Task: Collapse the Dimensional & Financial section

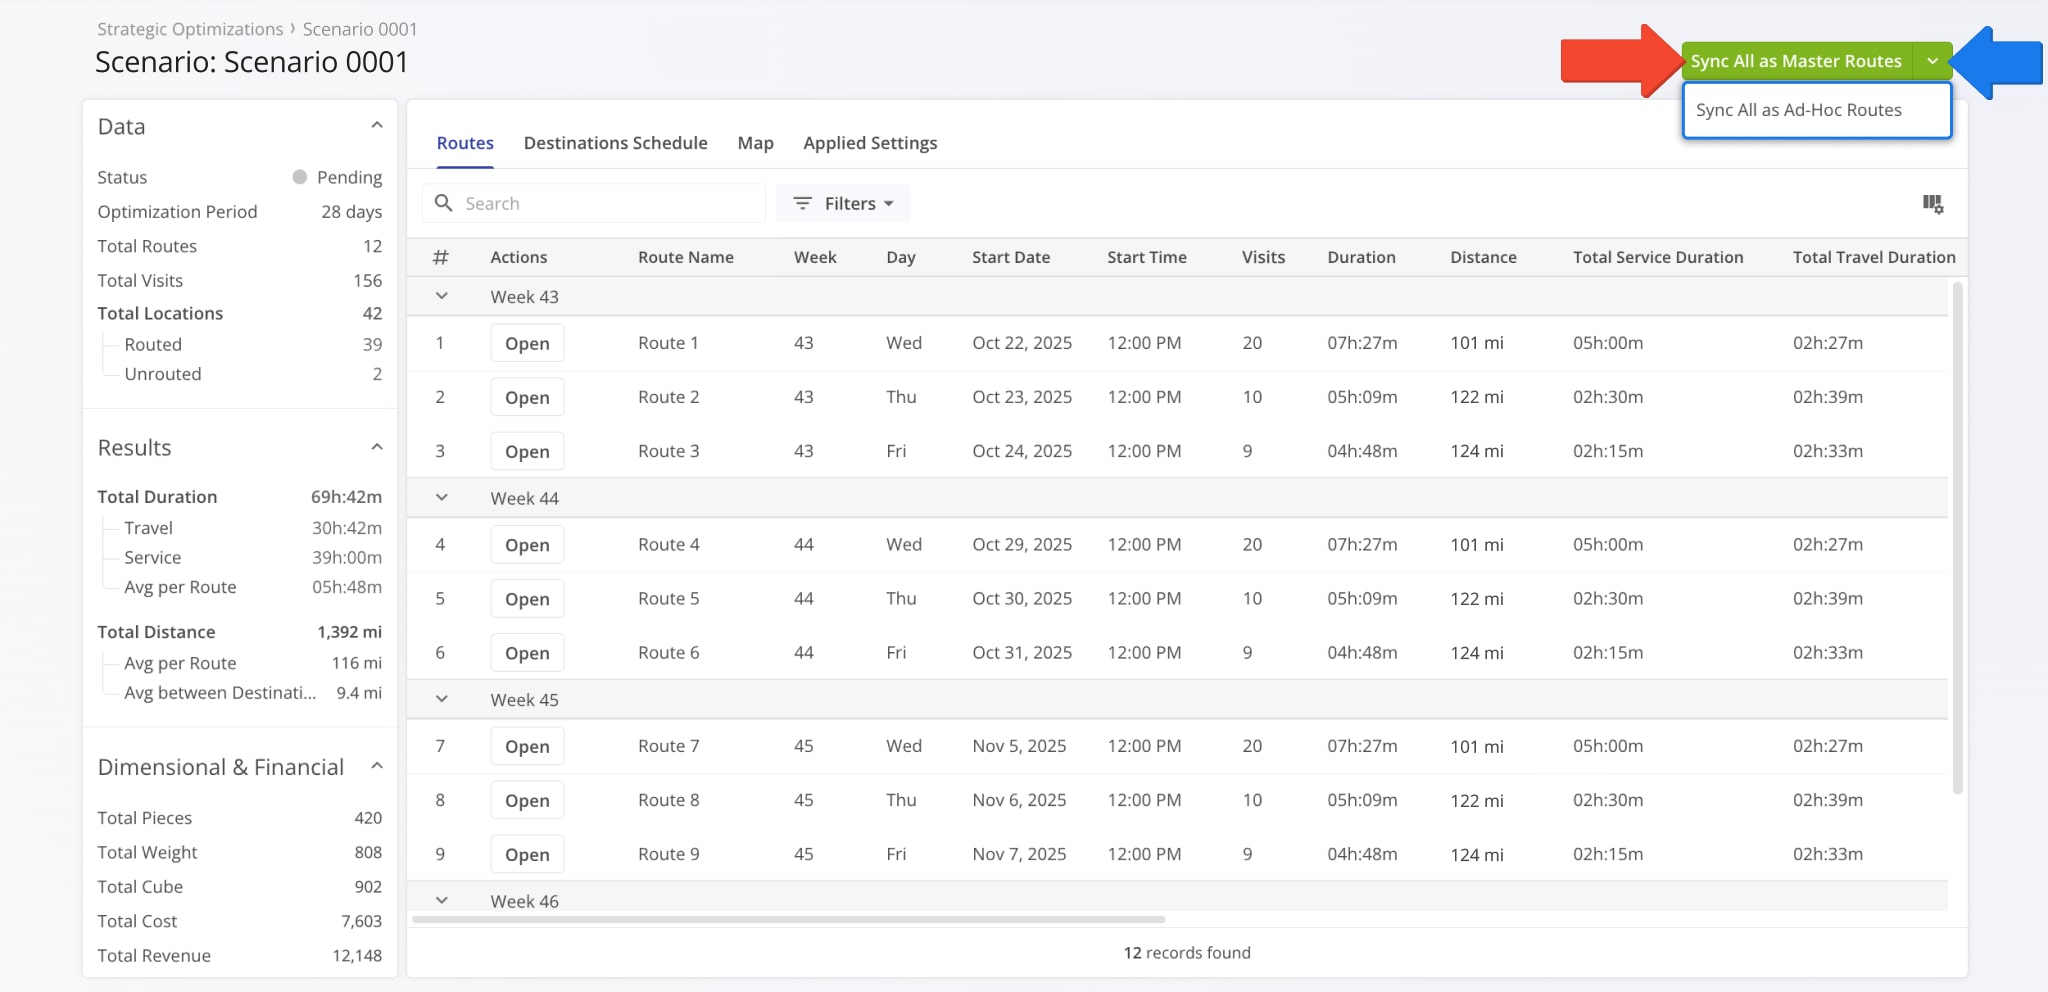Action: [376, 767]
